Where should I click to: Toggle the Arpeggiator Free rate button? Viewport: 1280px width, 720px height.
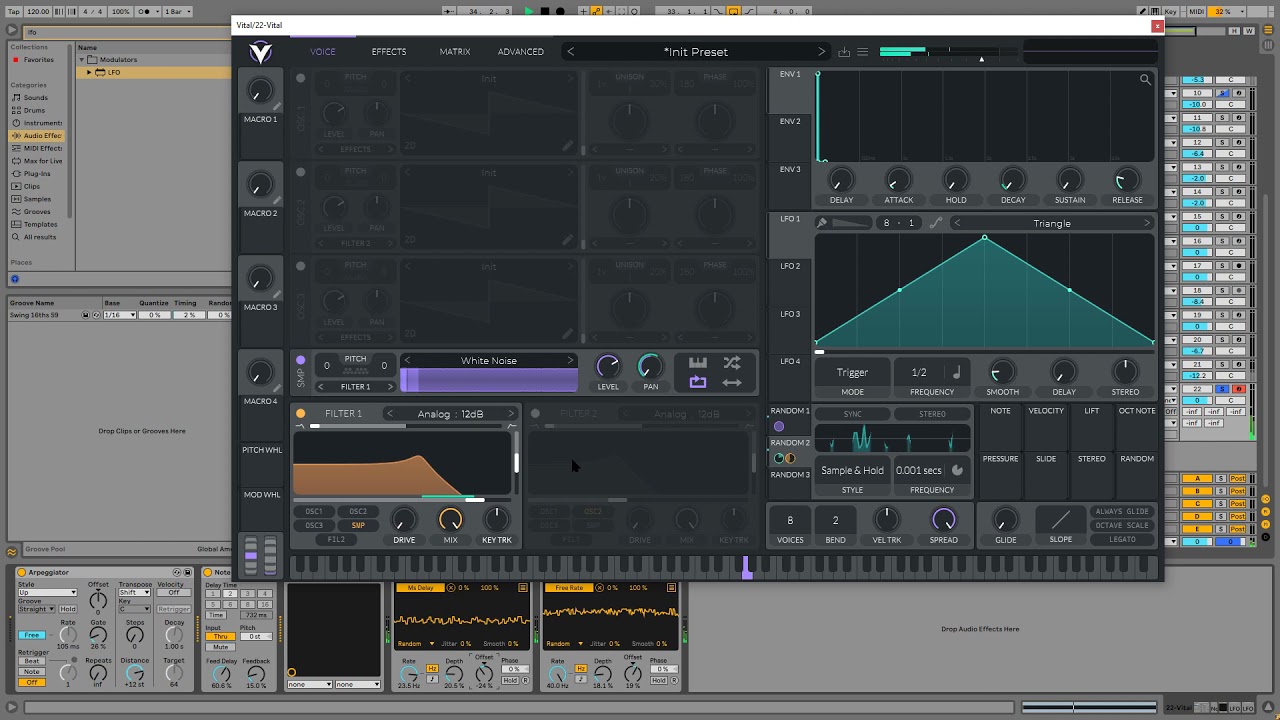(32, 635)
